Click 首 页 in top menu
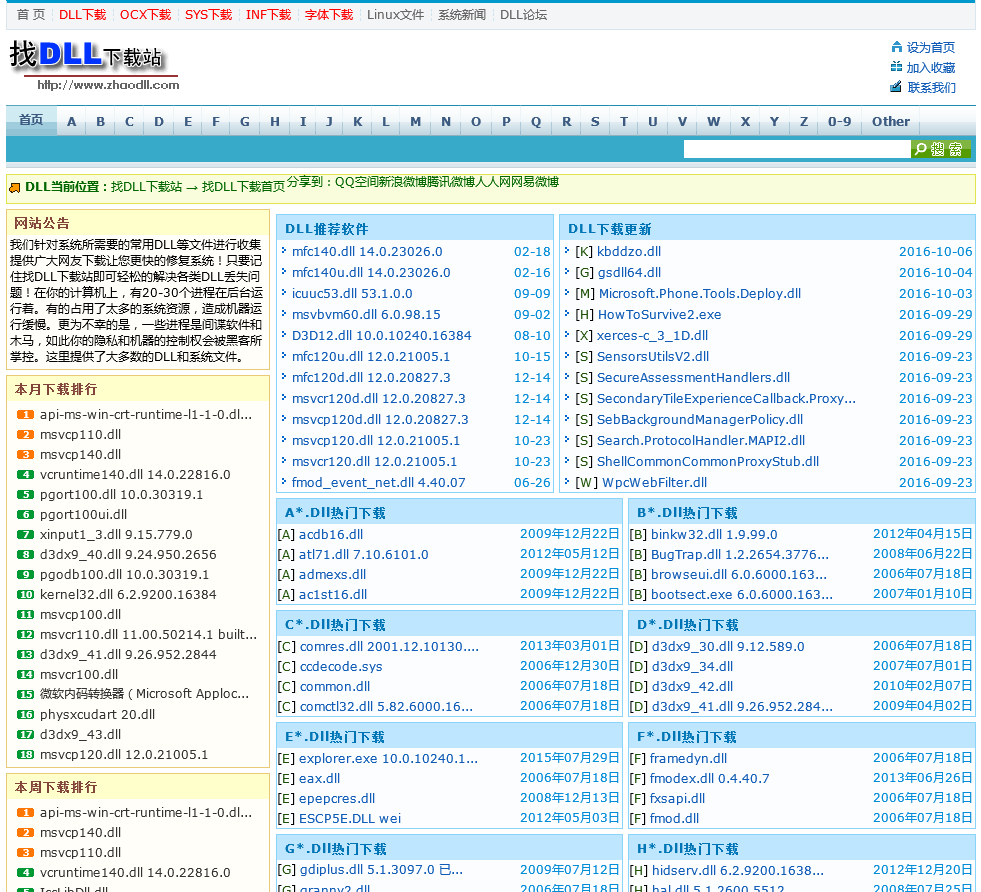The image size is (981, 892). click(x=31, y=14)
